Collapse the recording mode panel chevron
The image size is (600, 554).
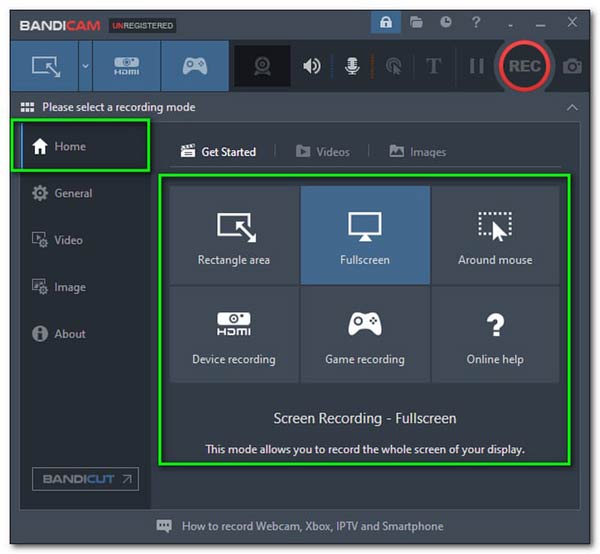[x=572, y=108]
